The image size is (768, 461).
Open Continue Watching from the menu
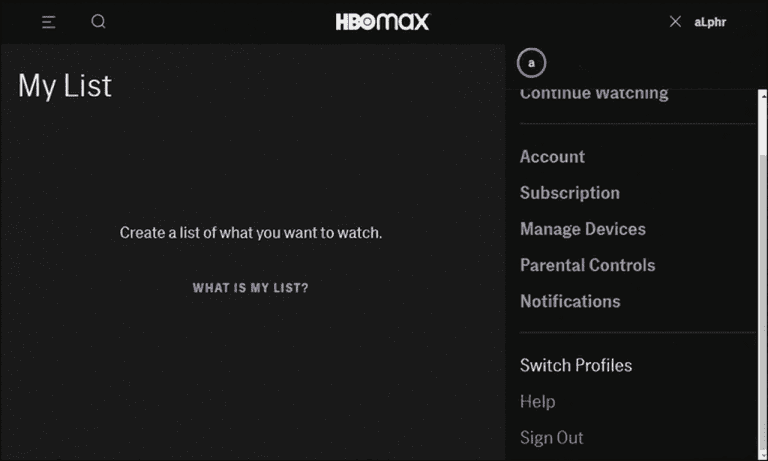tap(594, 94)
